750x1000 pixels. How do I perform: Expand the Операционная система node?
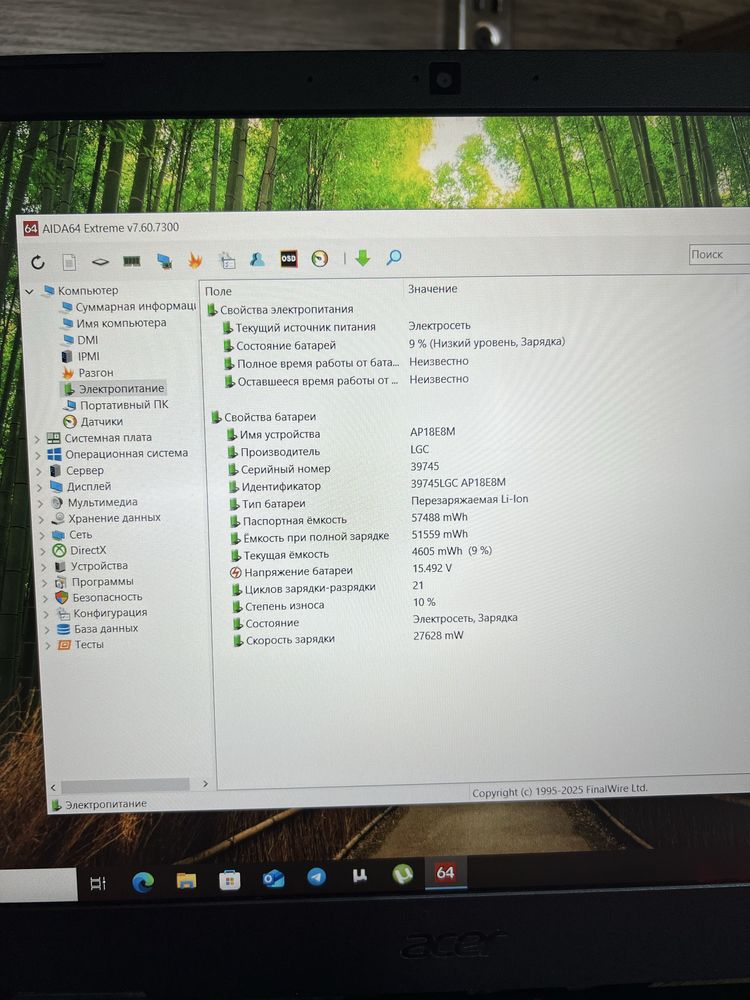tap(38, 455)
